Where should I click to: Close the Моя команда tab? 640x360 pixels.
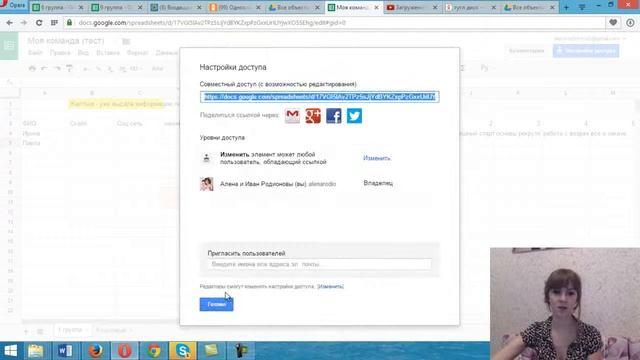tap(376, 7)
